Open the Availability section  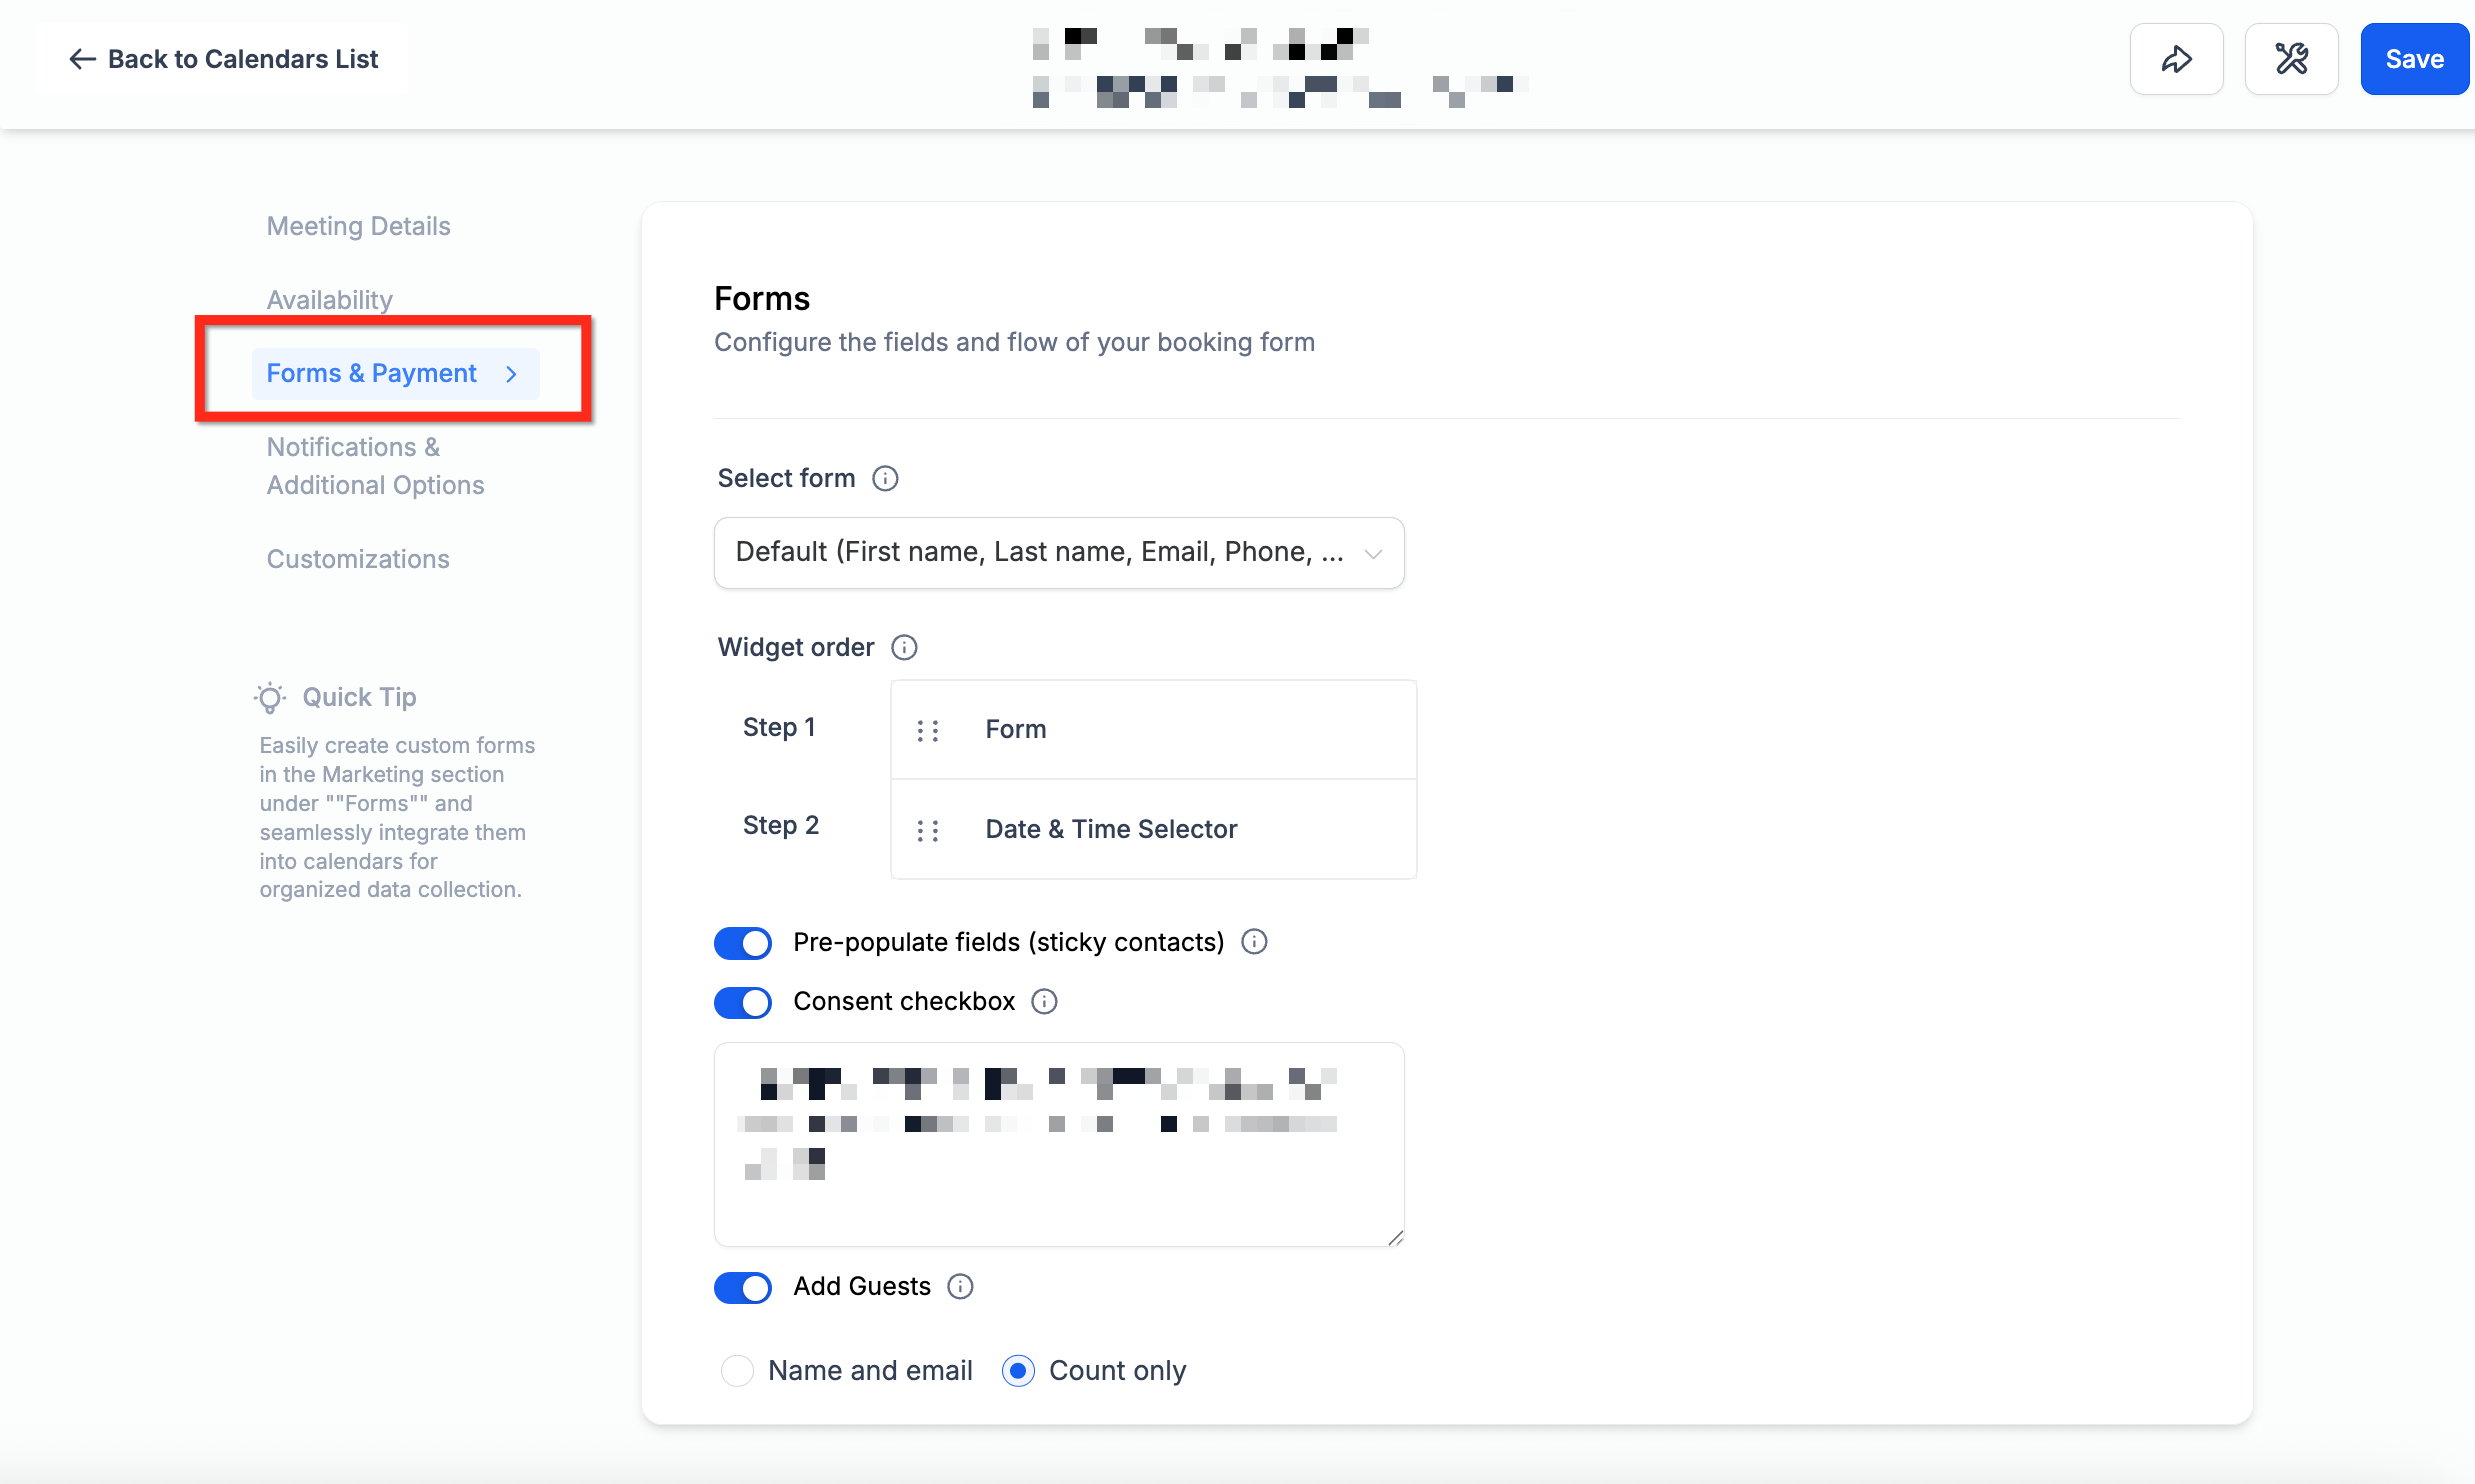click(329, 300)
